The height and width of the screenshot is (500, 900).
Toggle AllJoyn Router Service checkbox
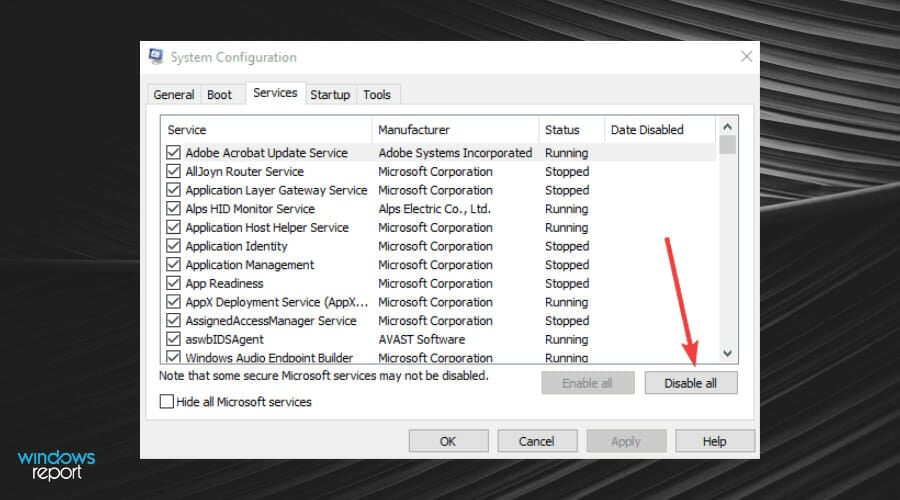[x=174, y=172]
